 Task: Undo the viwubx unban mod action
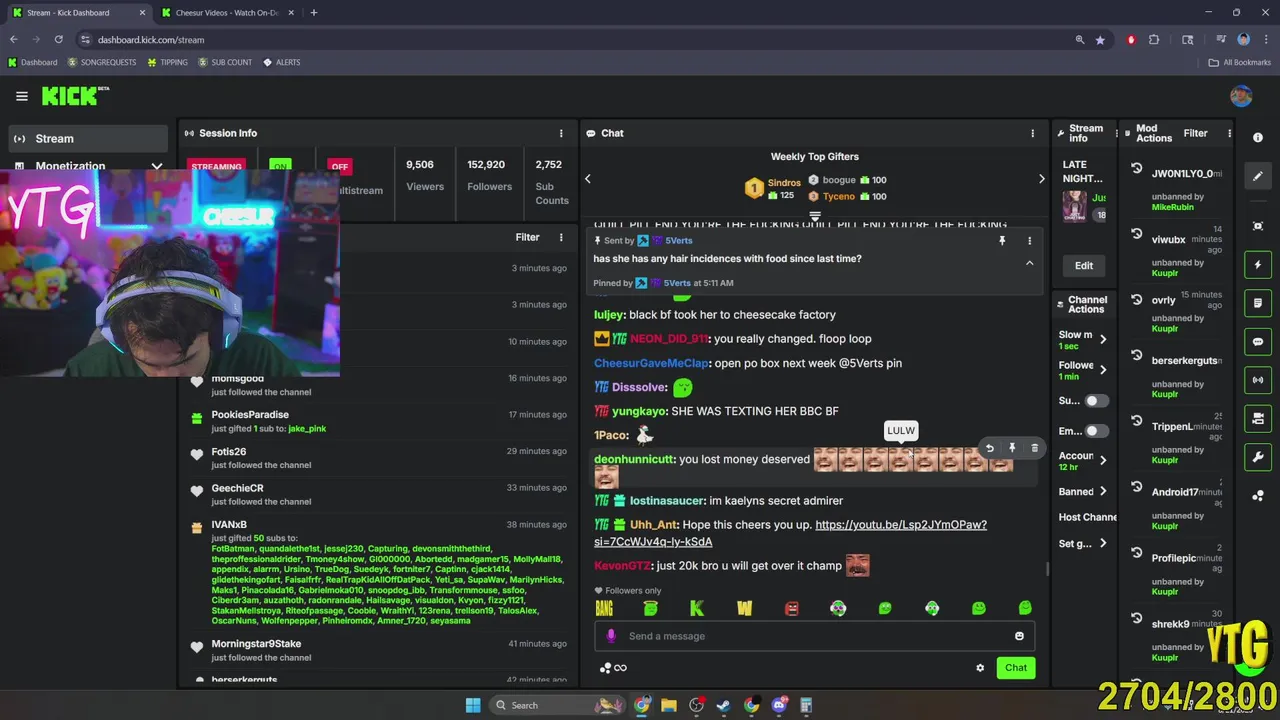click(1137, 234)
